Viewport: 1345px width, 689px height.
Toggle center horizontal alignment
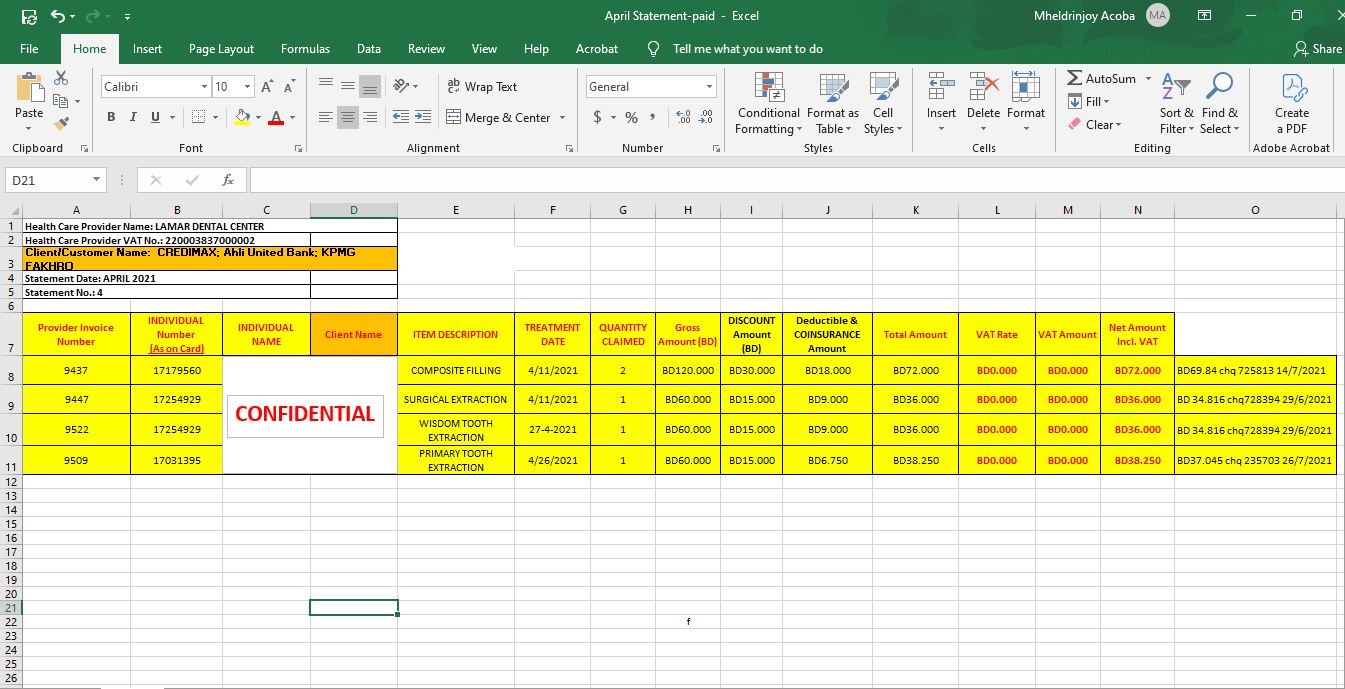(348, 117)
